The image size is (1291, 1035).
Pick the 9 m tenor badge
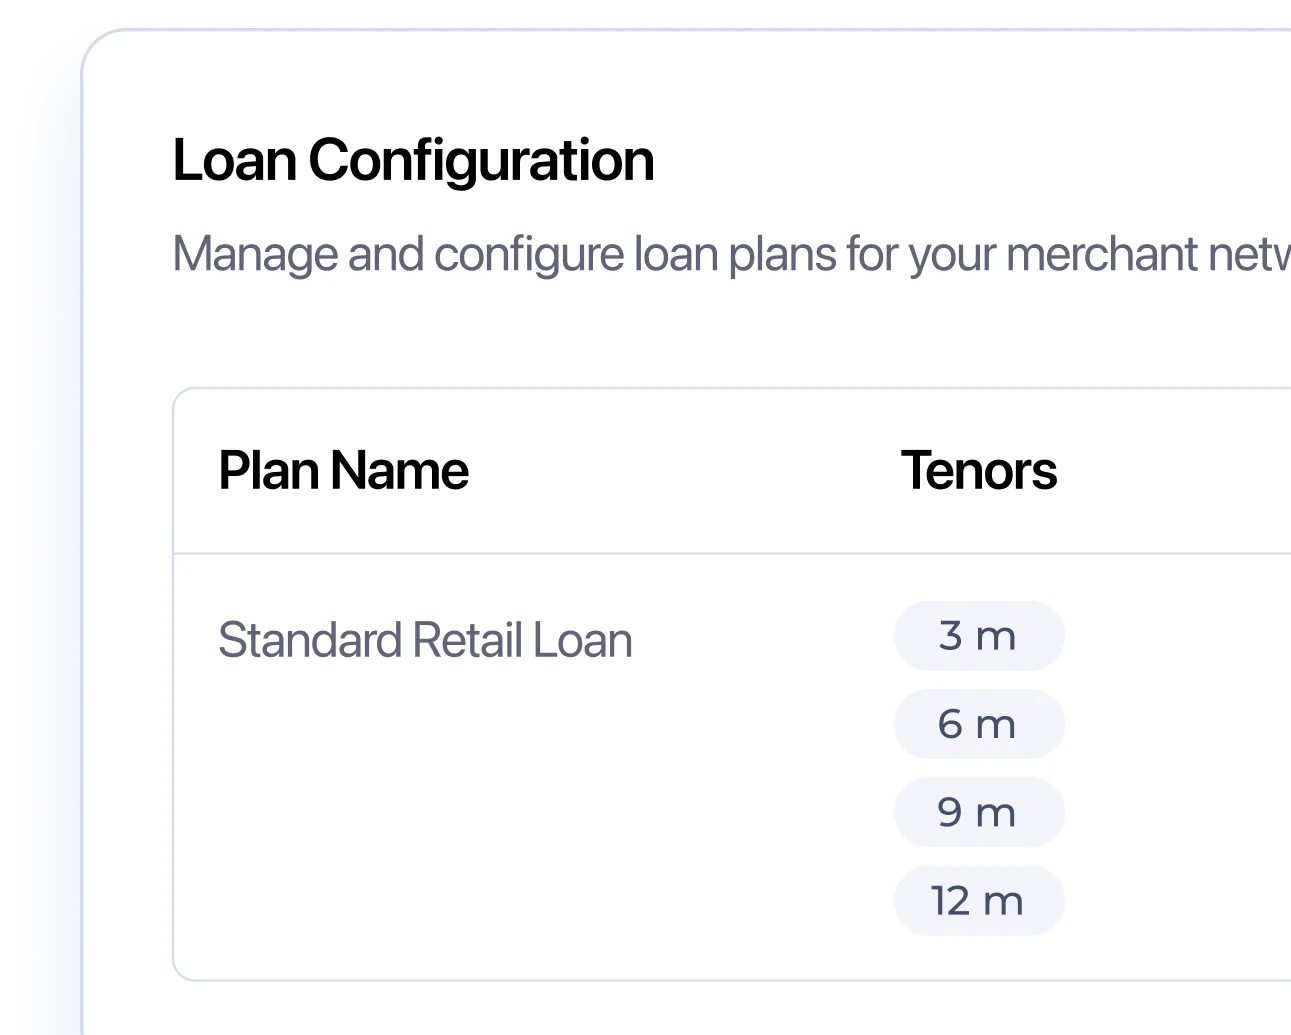[978, 812]
